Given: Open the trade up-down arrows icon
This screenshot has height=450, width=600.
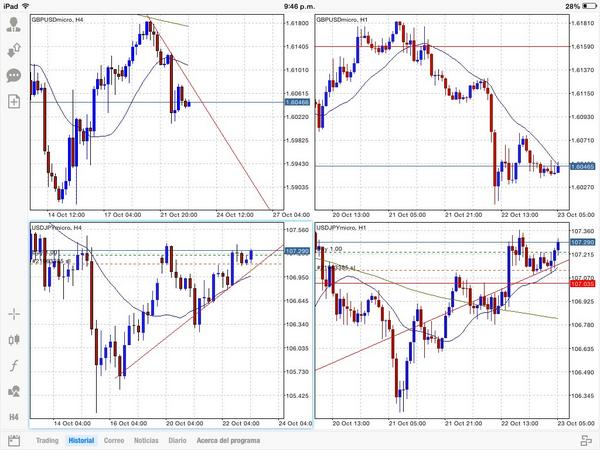Looking at the screenshot, I should pos(14,50).
